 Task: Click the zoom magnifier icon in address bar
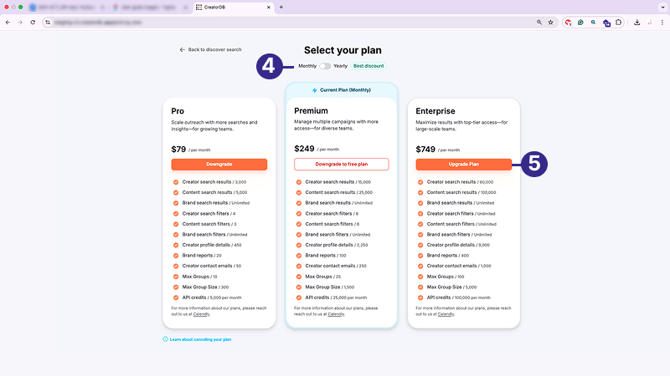tap(539, 22)
